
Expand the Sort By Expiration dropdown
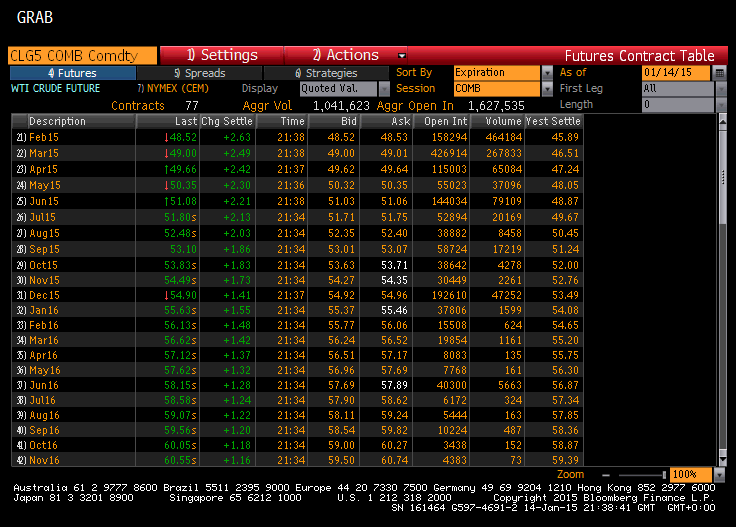click(547, 73)
